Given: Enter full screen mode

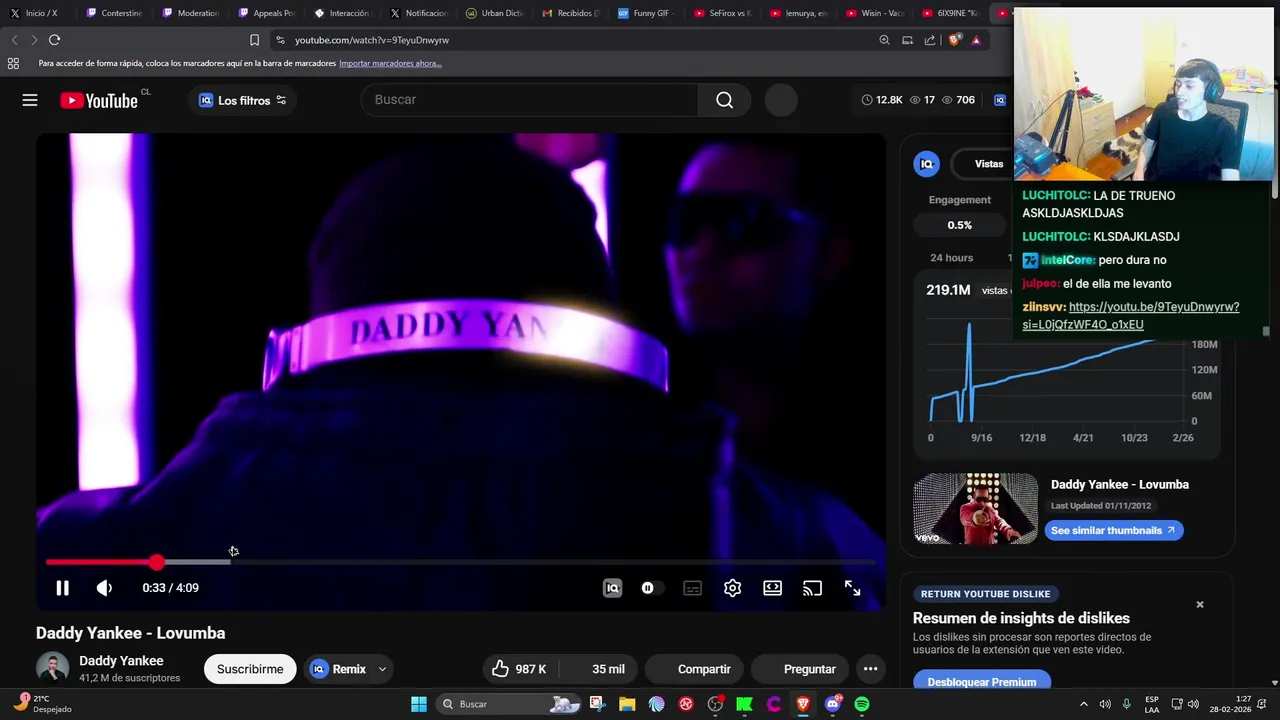Looking at the screenshot, I should 852,588.
